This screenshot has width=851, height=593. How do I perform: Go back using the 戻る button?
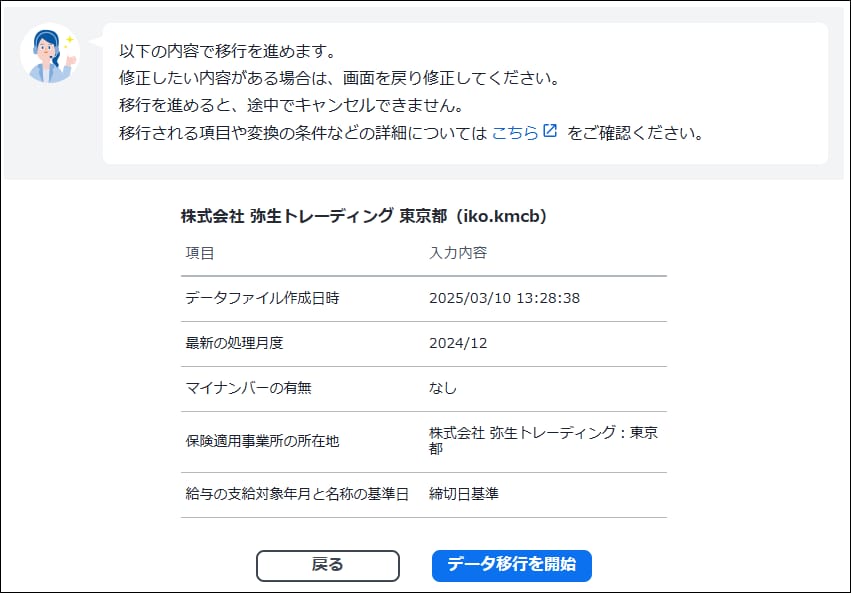coord(328,565)
